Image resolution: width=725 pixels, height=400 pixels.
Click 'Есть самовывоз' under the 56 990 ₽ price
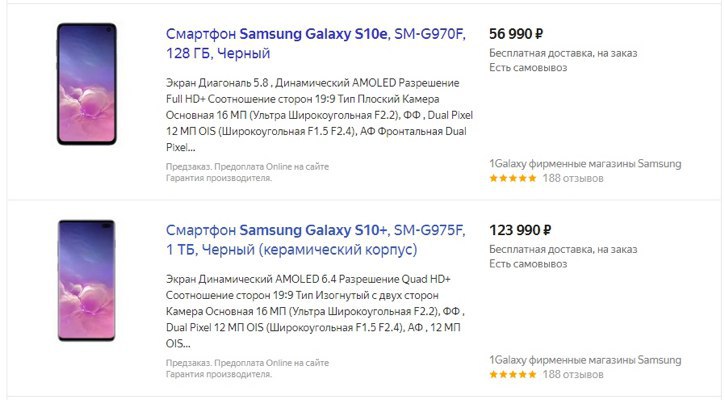click(x=528, y=68)
